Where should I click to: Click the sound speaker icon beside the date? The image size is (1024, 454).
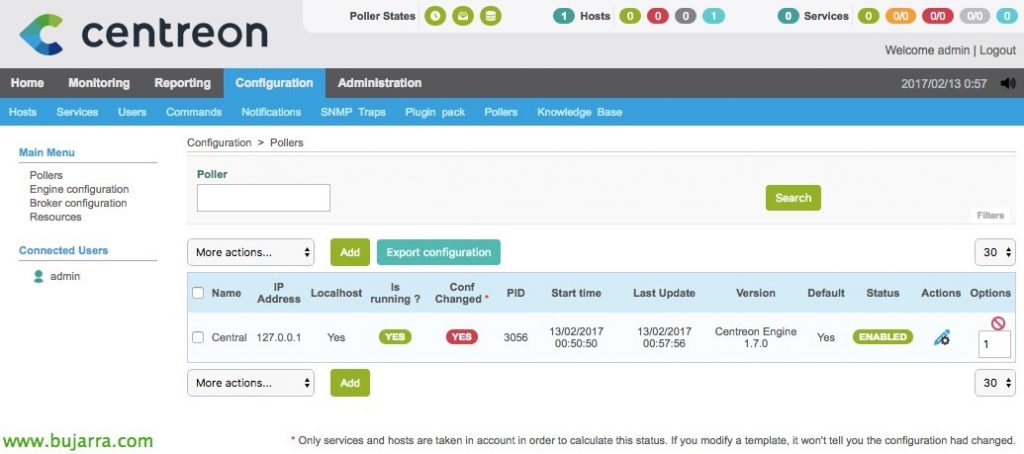[x=1007, y=83]
